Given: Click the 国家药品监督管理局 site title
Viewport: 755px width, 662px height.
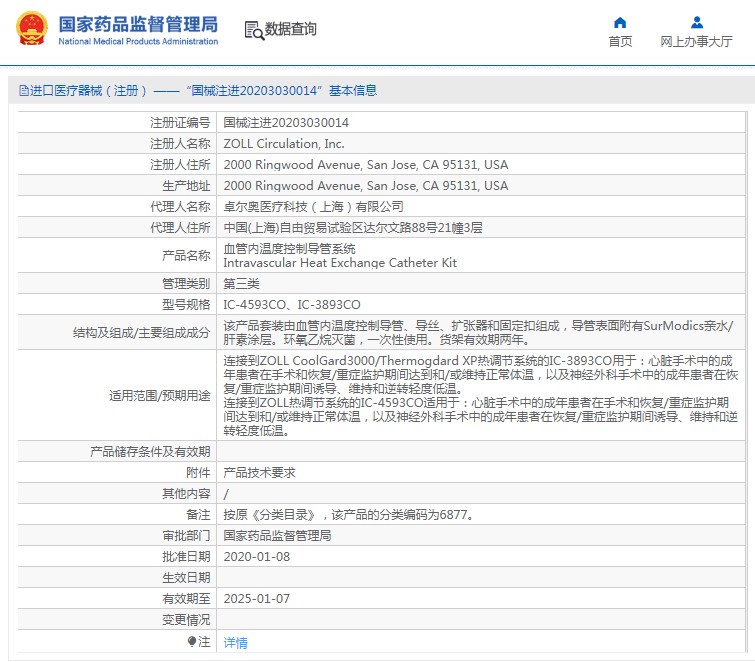Looking at the screenshot, I should pyautogui.click(x=138, y=24).
